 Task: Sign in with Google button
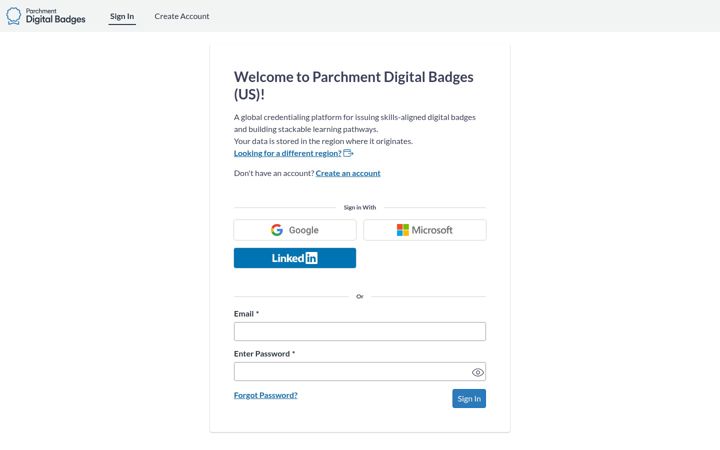click(x=295, y=230)
